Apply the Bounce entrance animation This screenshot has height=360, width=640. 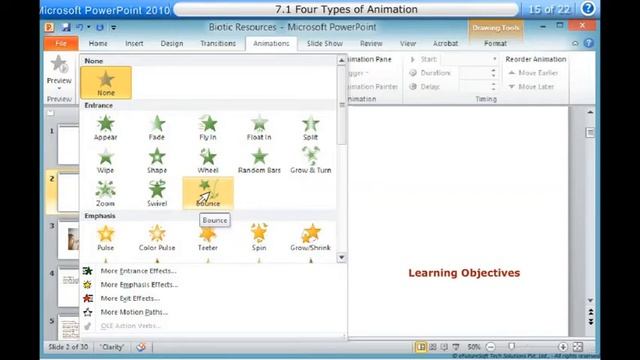[x=208, y=193]
